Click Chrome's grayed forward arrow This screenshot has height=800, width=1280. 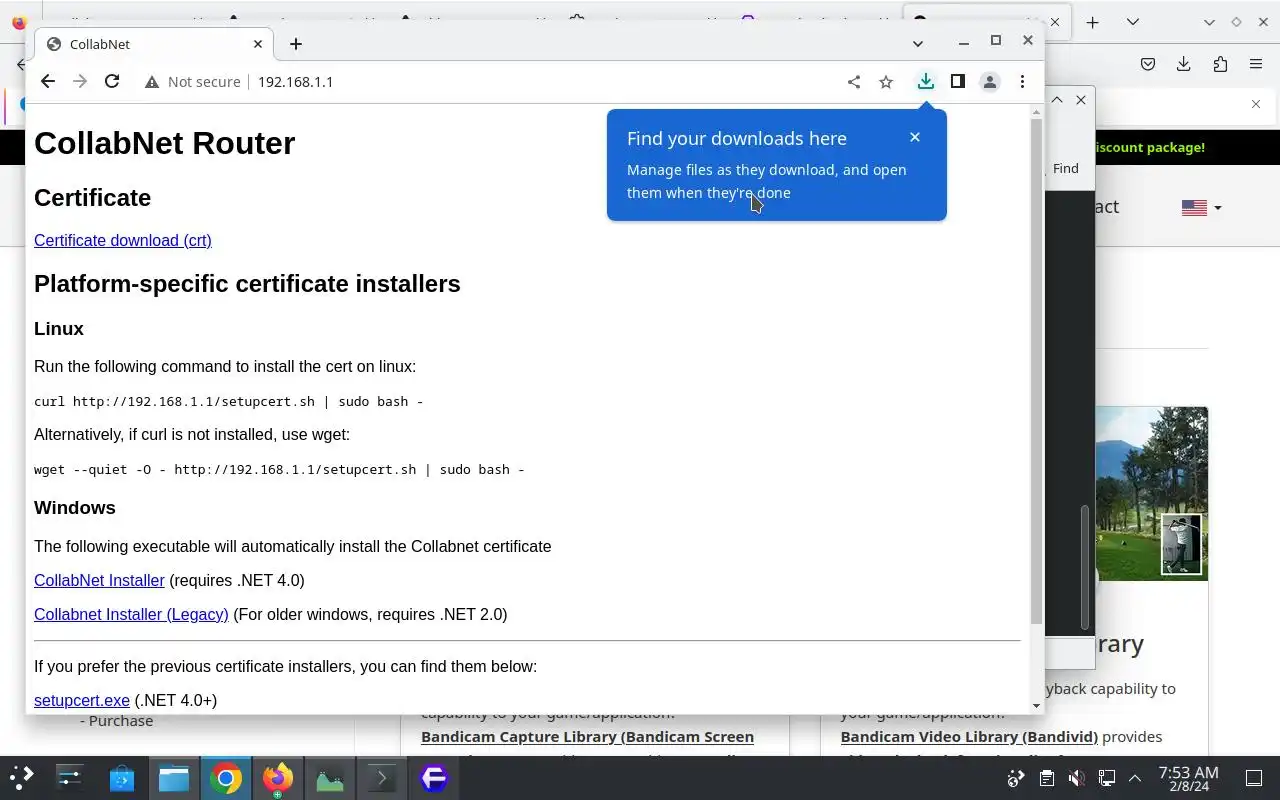pos(80,82)
